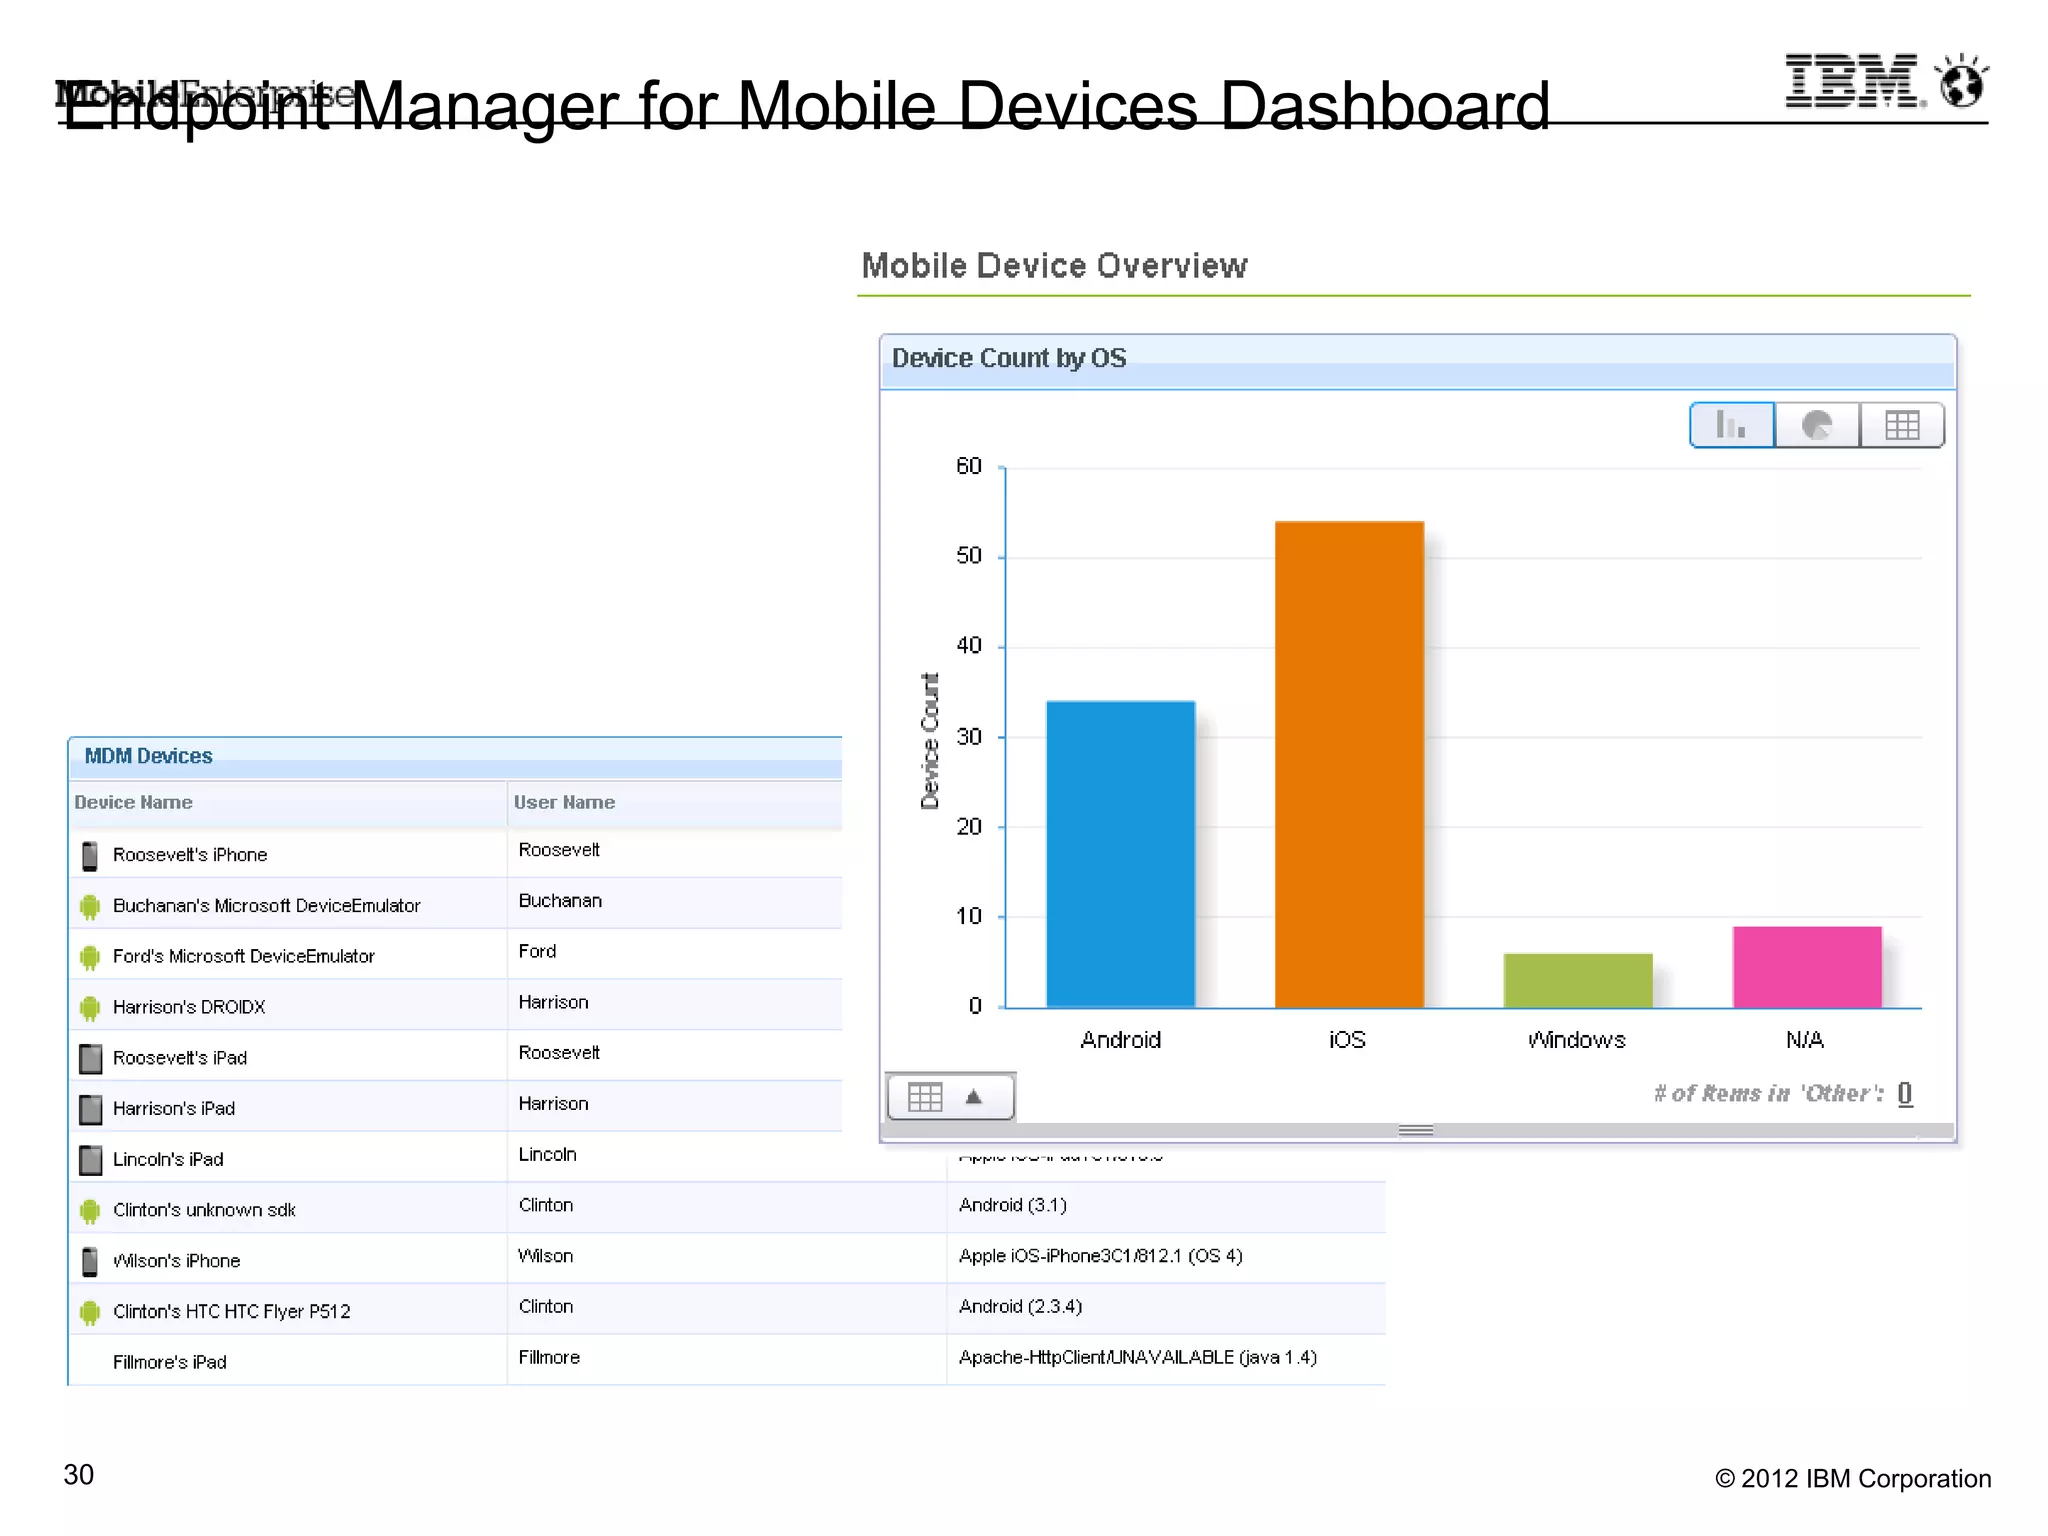The image size is (2048, 1536).
Task: Expand the data table toggle below chart
Action: 950,1097
